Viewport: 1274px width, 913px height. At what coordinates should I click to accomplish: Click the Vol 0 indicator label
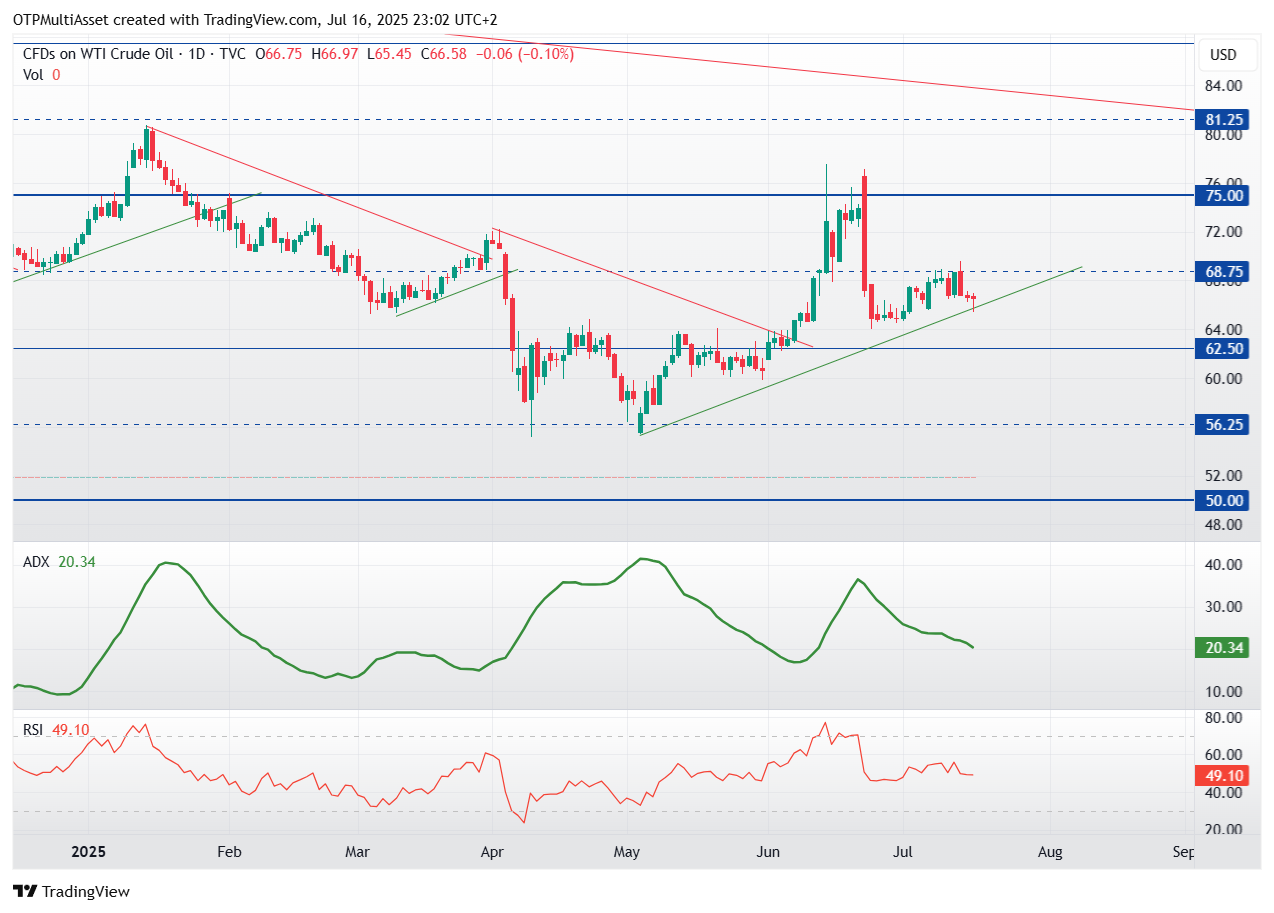coord(41,74)
